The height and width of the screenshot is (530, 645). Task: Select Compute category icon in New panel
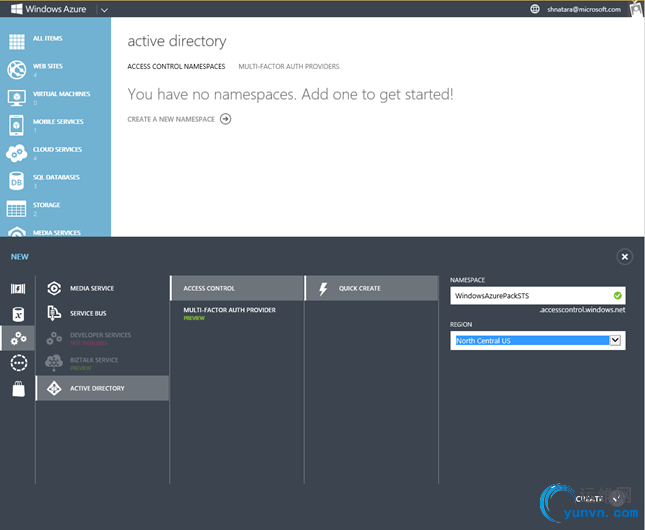pyautogui.click(x=18, y=289)
